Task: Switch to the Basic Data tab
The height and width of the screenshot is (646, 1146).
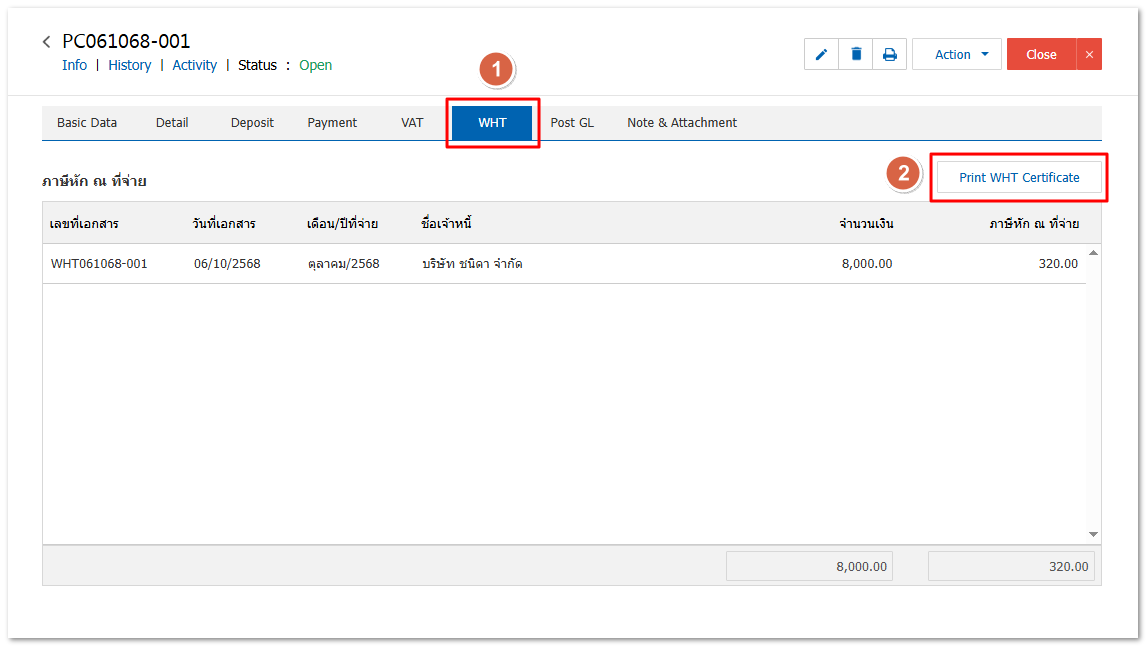Action: pos(87,123)
